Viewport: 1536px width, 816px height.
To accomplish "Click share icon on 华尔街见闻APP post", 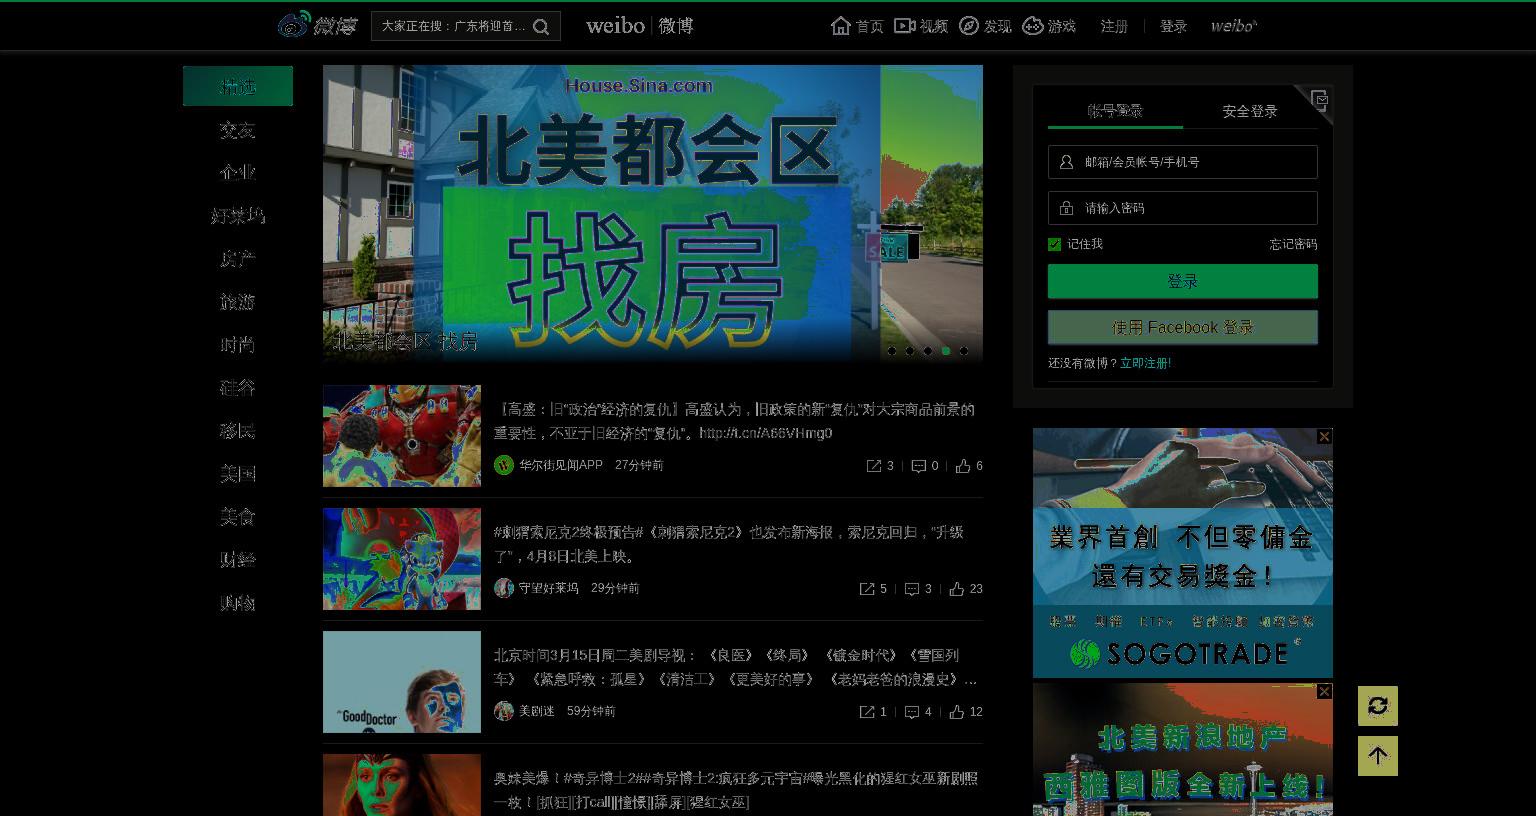I will (873, 466).
